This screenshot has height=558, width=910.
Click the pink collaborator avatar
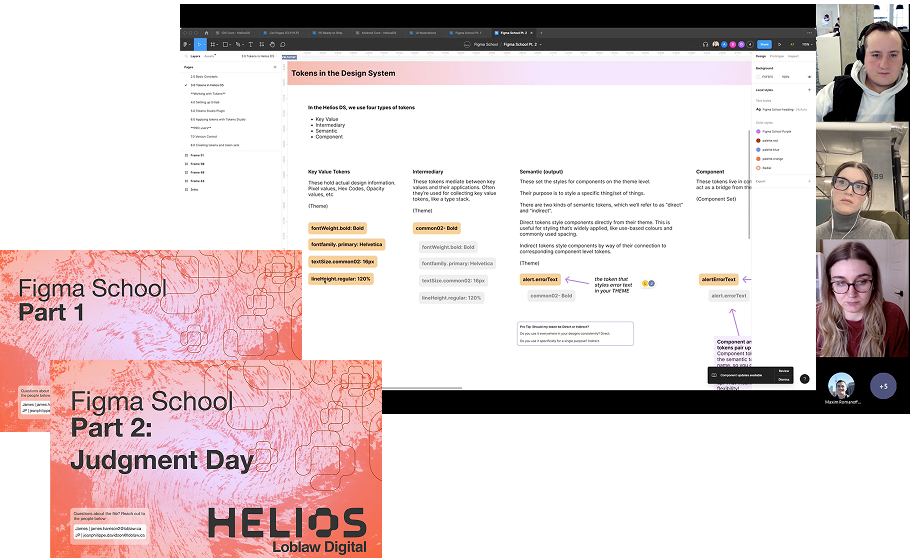pos(732,45)
